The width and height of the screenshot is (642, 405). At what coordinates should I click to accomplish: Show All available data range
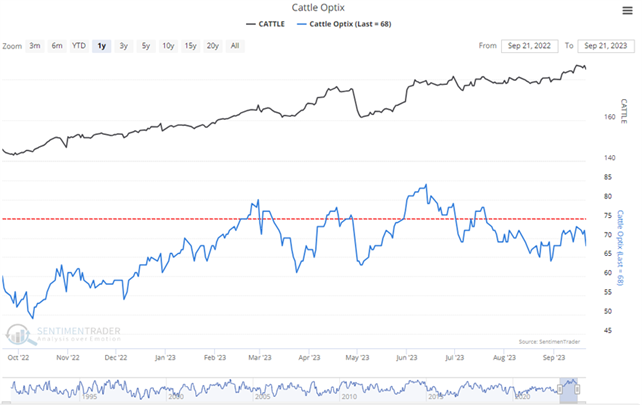tap(235, 46)
